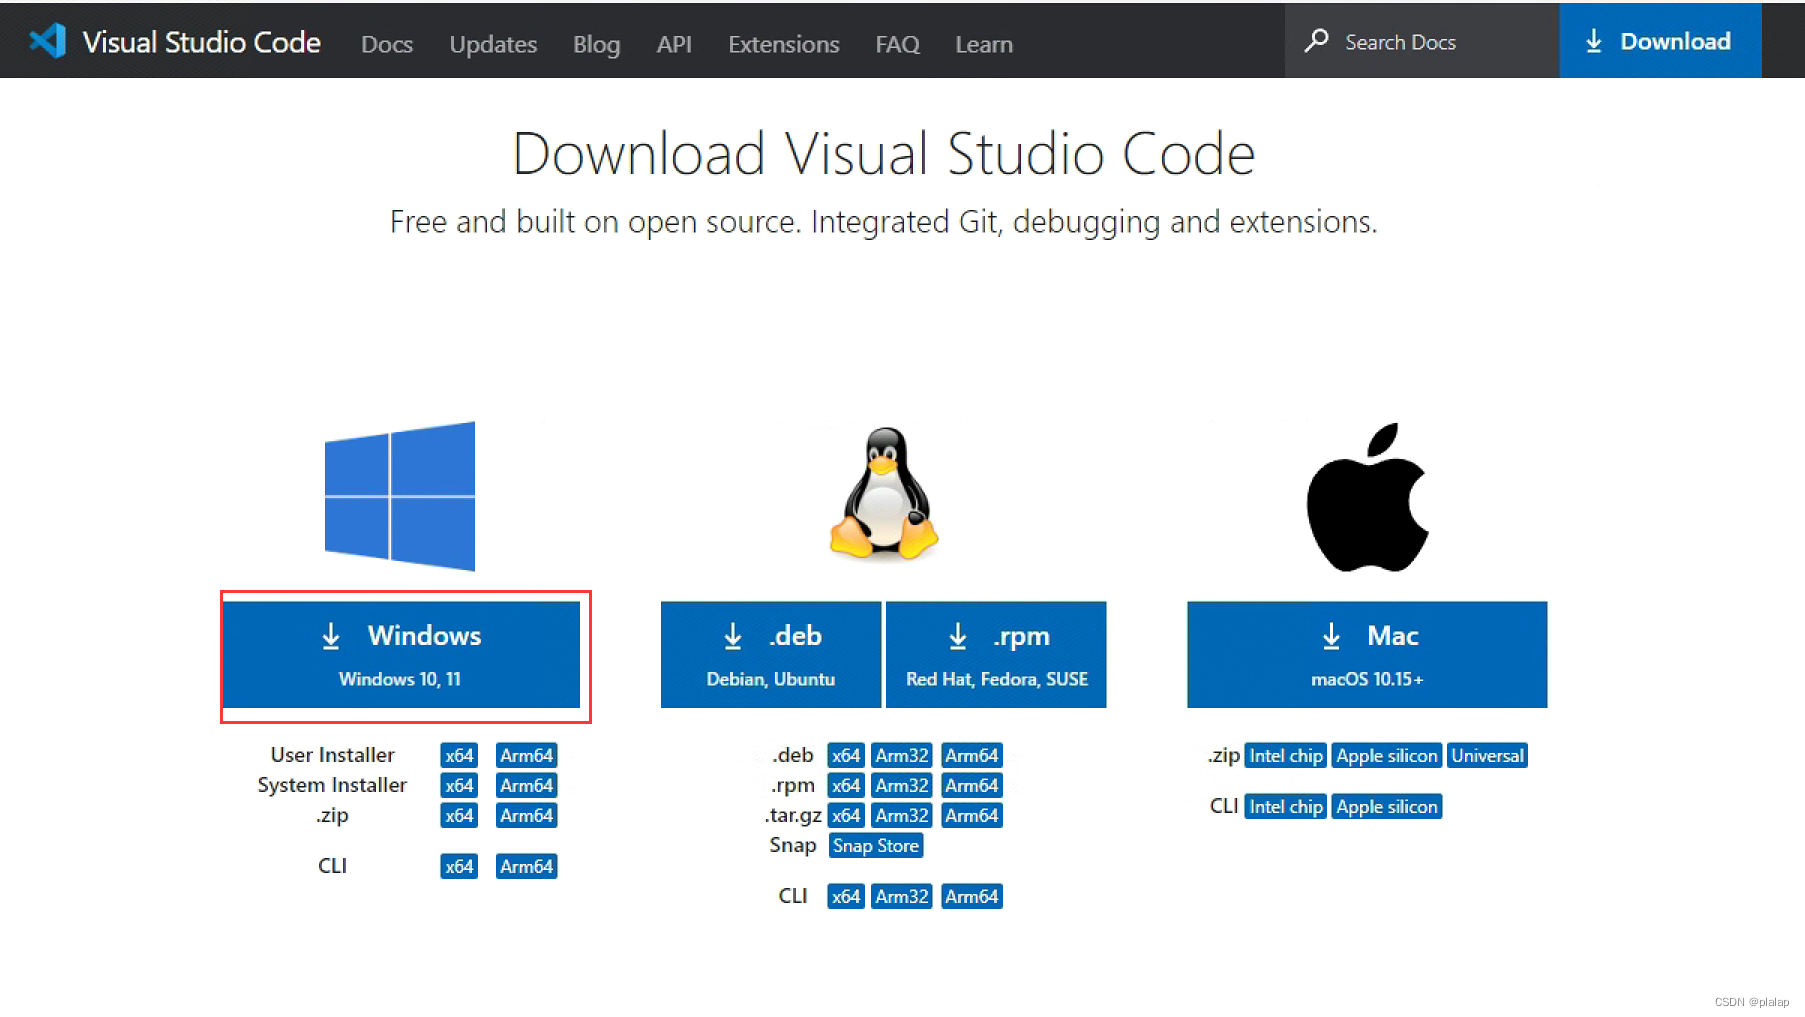
Task: Click the 'Snap' label in Linux list
Action: [793, 845]
